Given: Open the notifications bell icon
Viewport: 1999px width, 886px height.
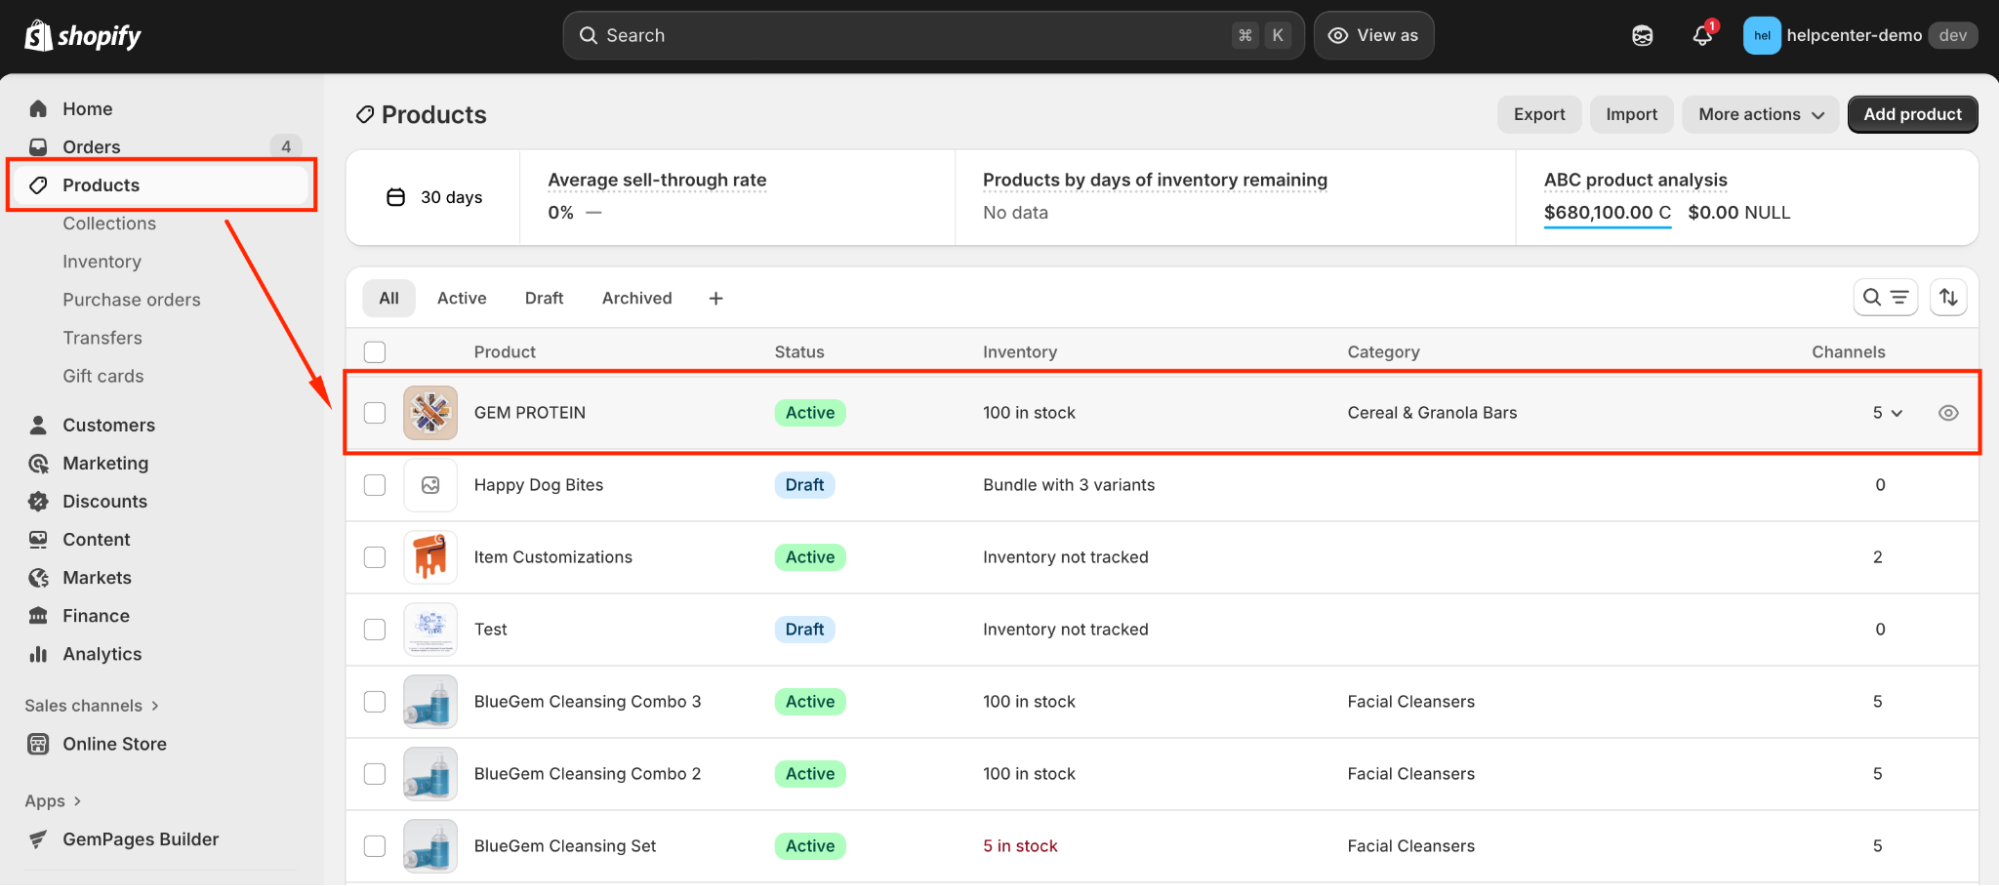Looking at the screenshot, I should (x=1701, y=36).
